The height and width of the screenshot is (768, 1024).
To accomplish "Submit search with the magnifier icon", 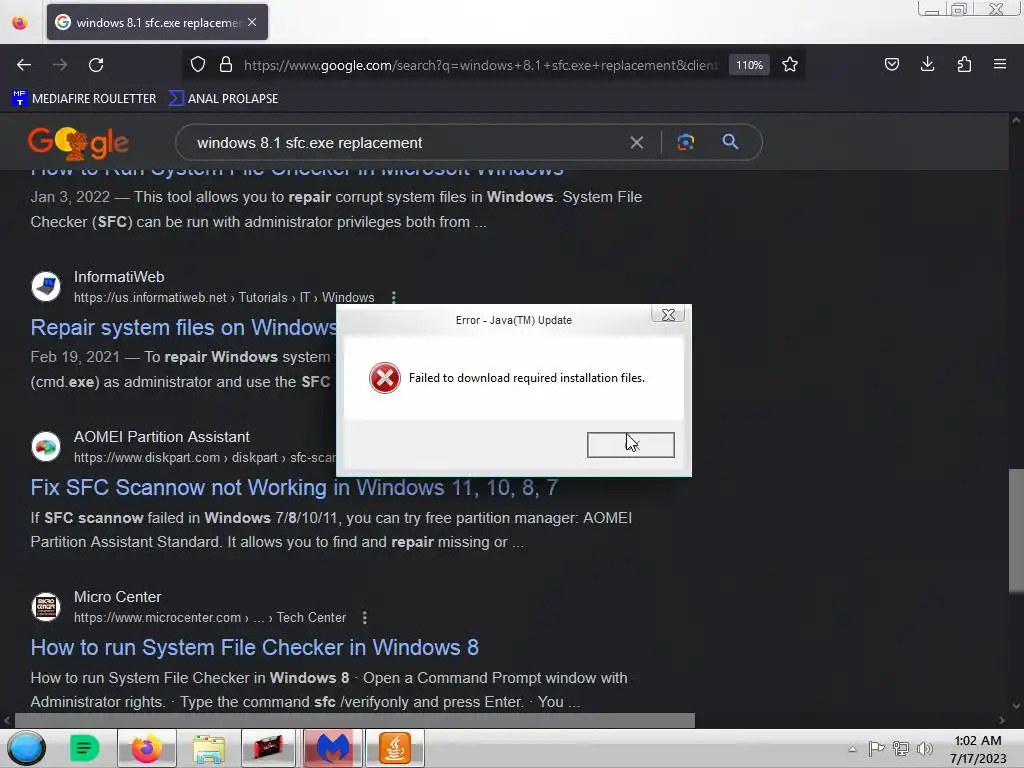I will (730, 142).
